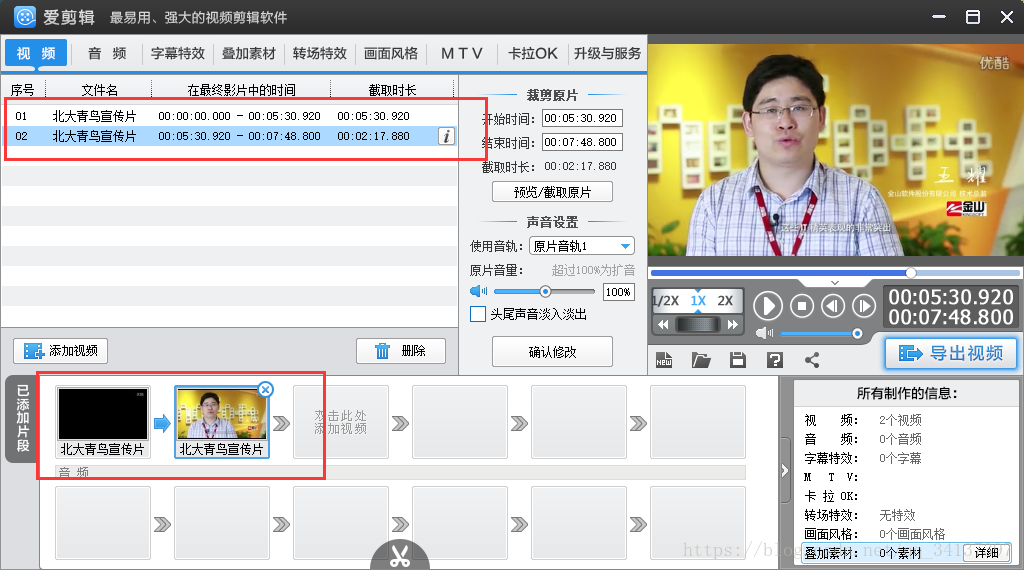1024x570 pixels.
Task: Save project with floppy disk icon
Action: coord(738,360)
